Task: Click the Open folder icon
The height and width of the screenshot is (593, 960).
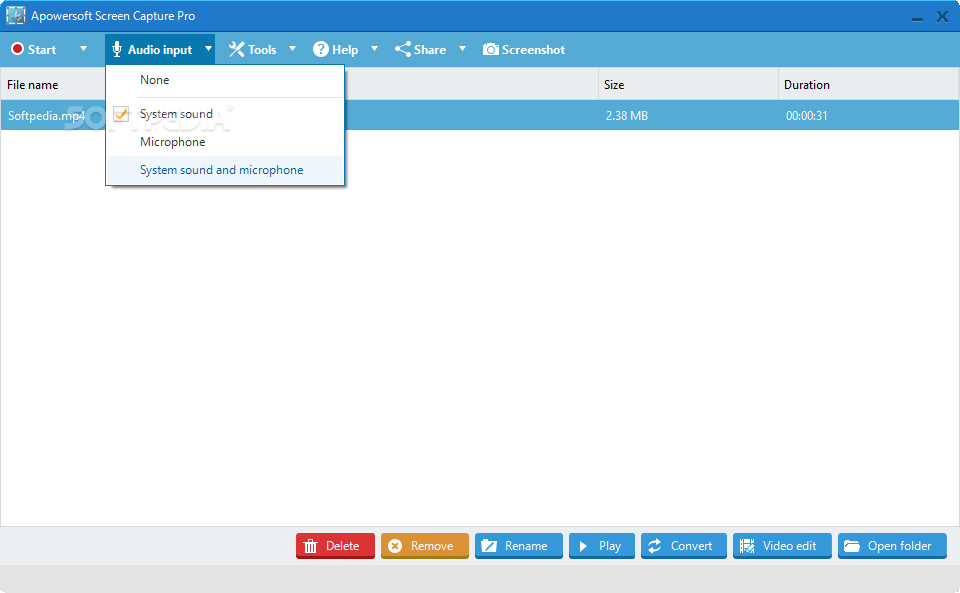Action: point(852,546)
